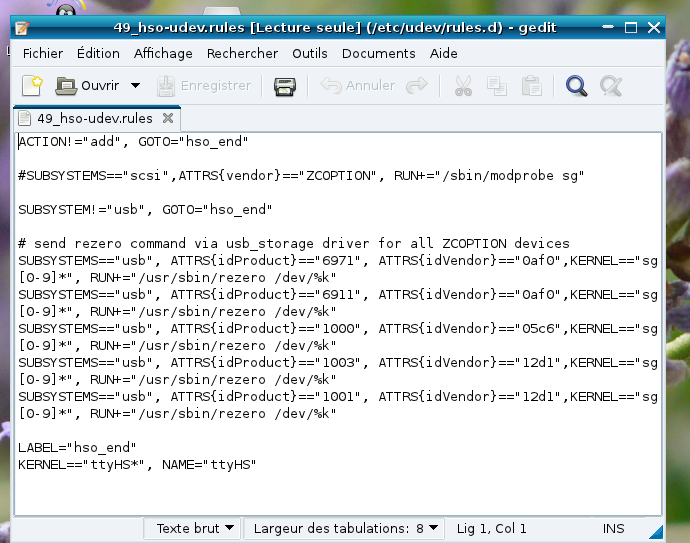Viewport: 690px width, 543px height.
Task: Select the 49_hso-udev.rules document tab
Action: 97,118
